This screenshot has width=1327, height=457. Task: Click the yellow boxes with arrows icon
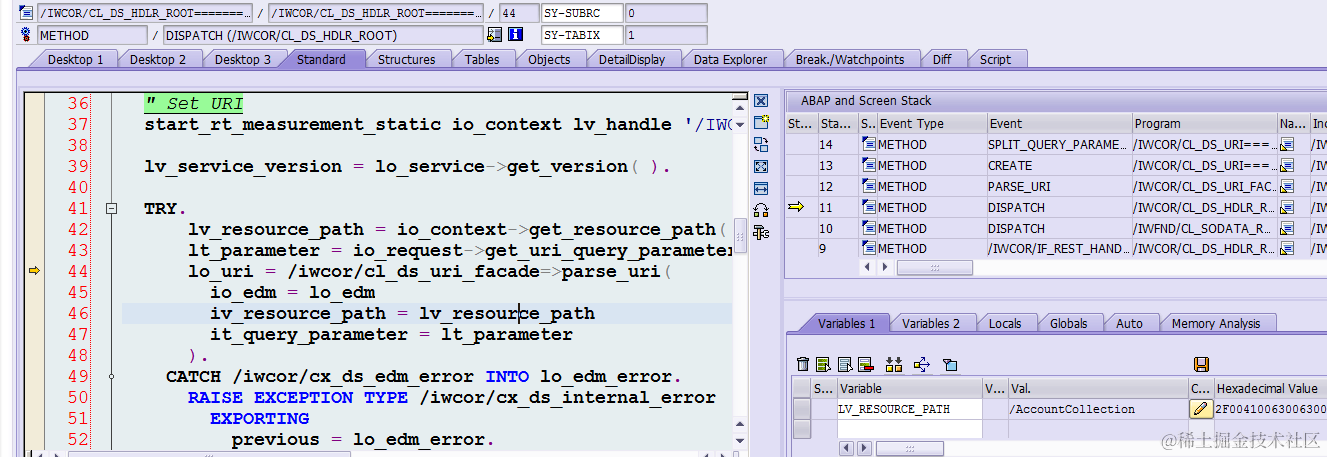[x=894, y=364]
